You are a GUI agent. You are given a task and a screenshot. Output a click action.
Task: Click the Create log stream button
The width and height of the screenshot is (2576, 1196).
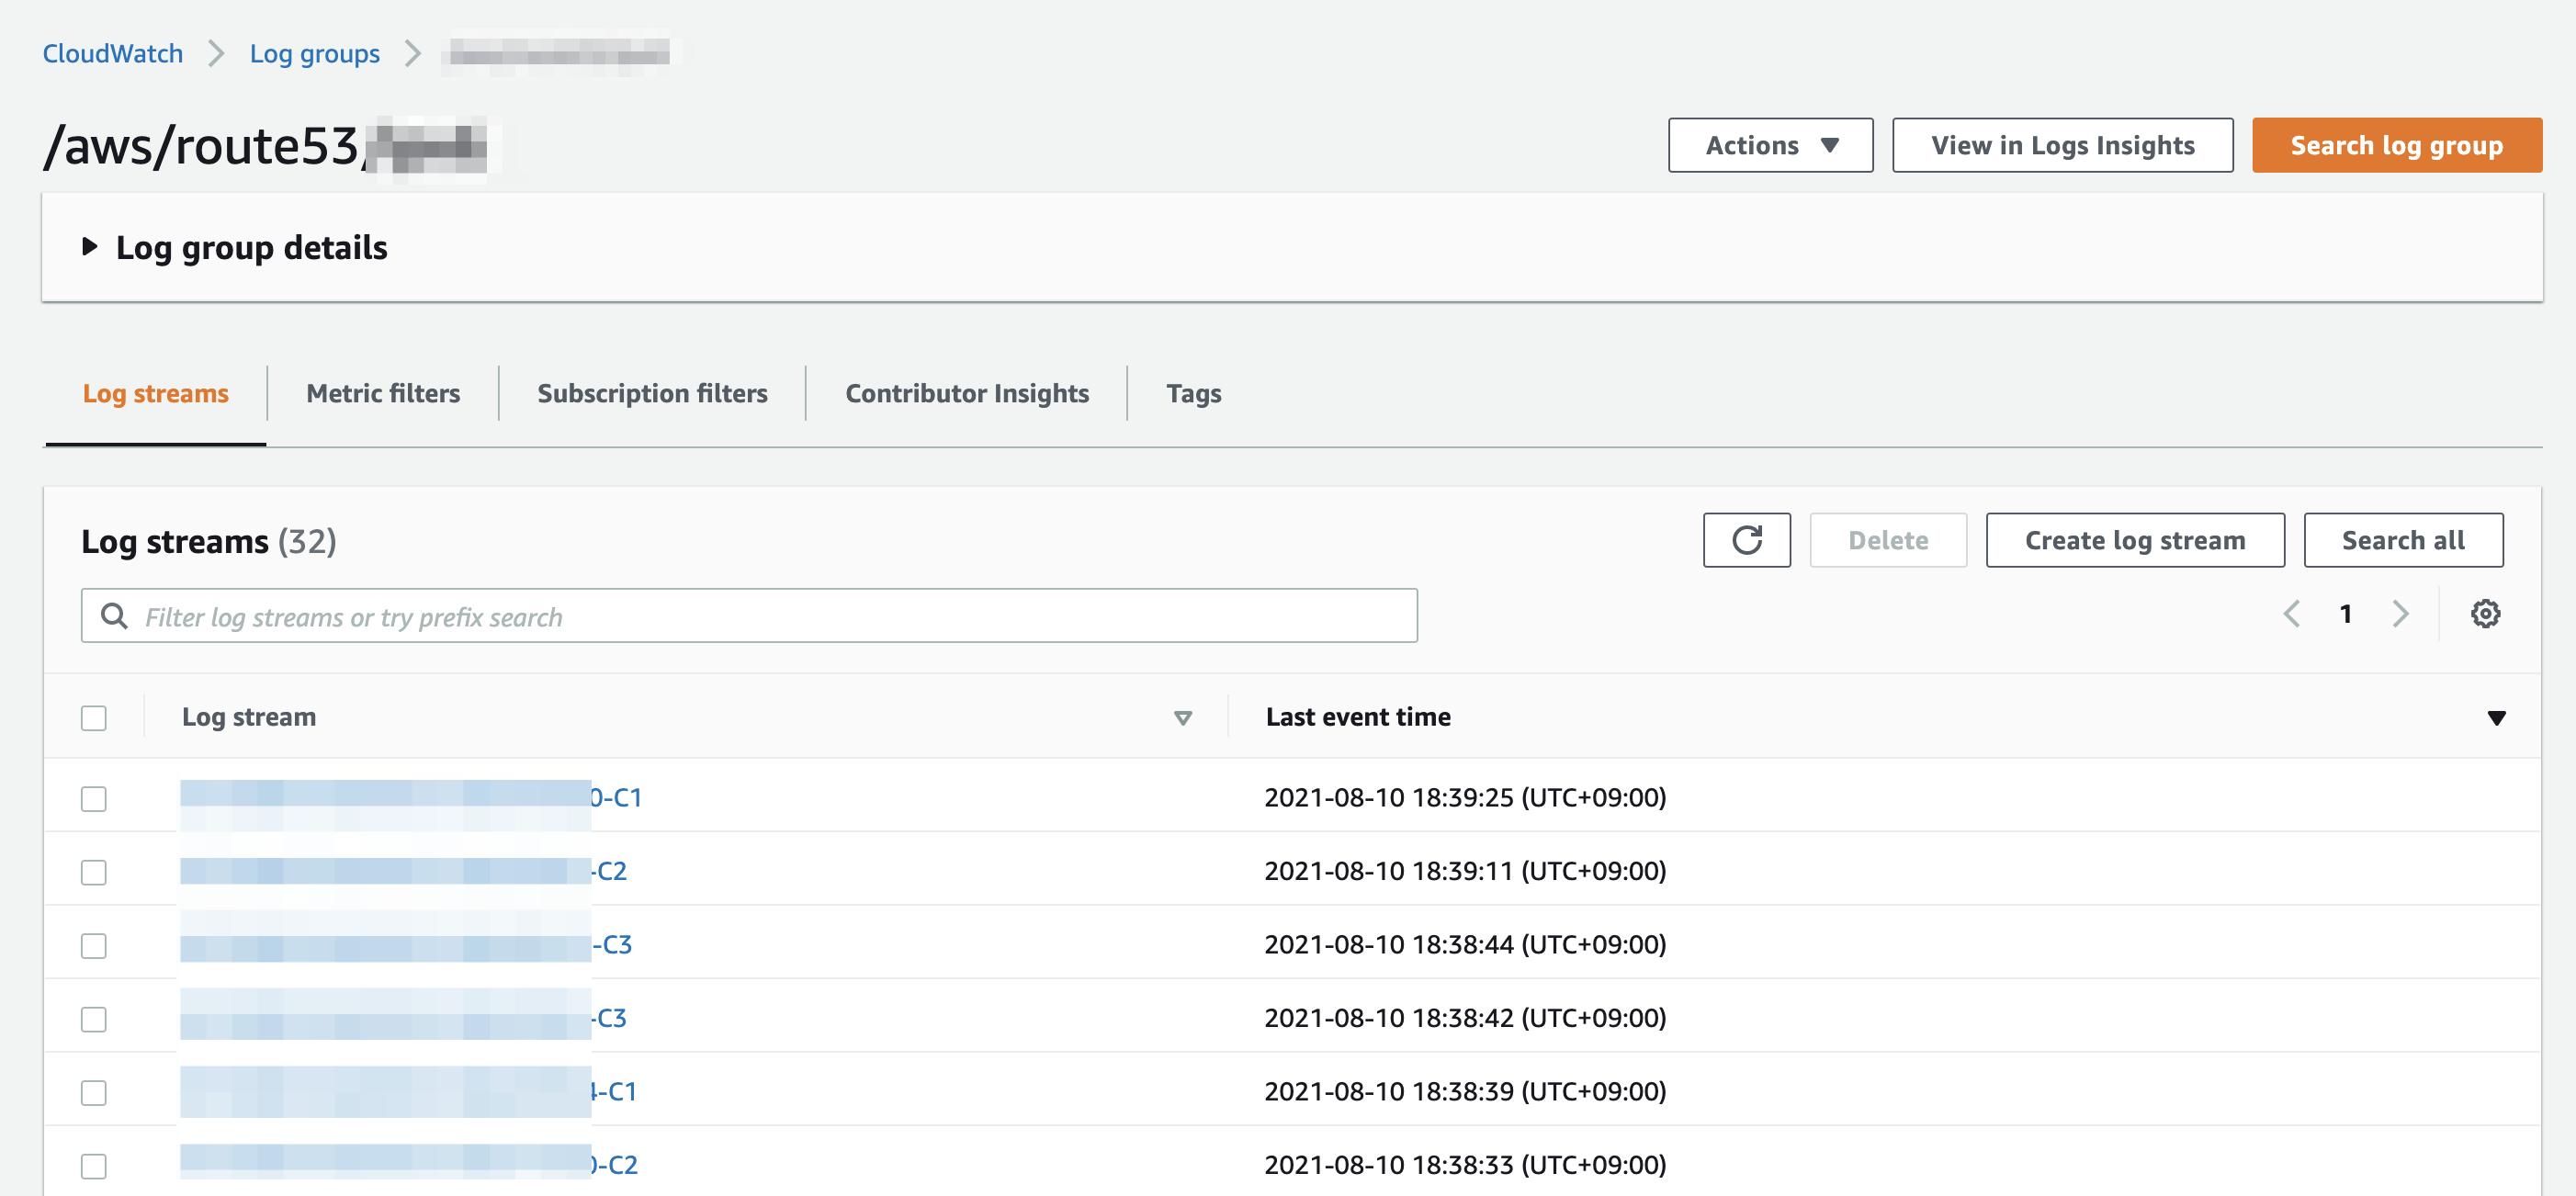pos(2134,540)
